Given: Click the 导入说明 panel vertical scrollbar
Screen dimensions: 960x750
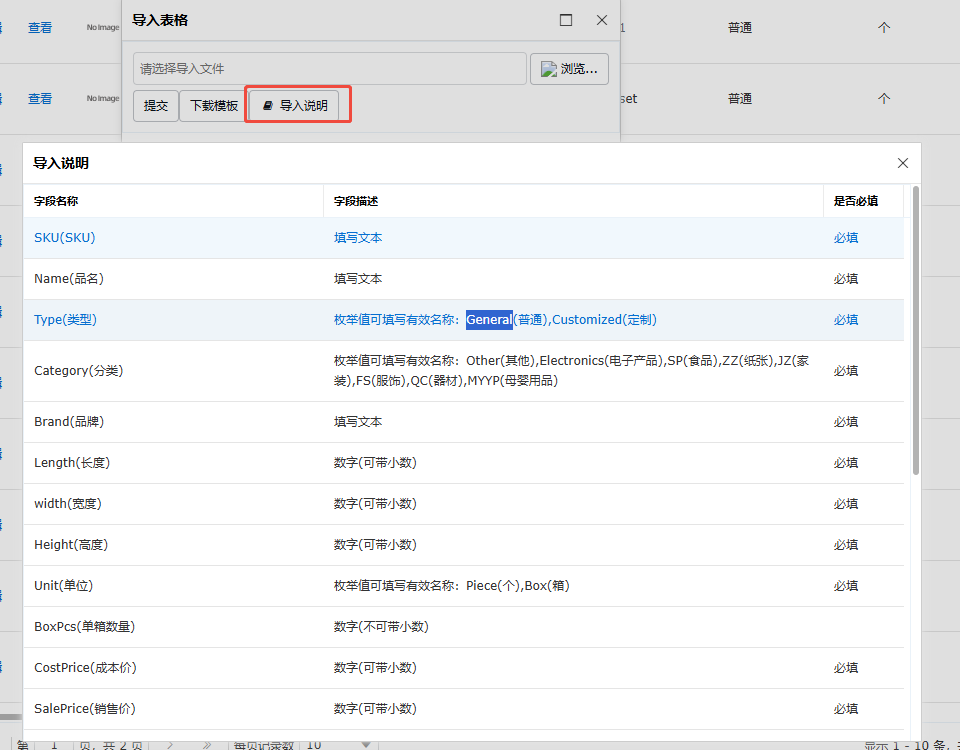Looking at the screenshot, I should [x=916, y=331].
